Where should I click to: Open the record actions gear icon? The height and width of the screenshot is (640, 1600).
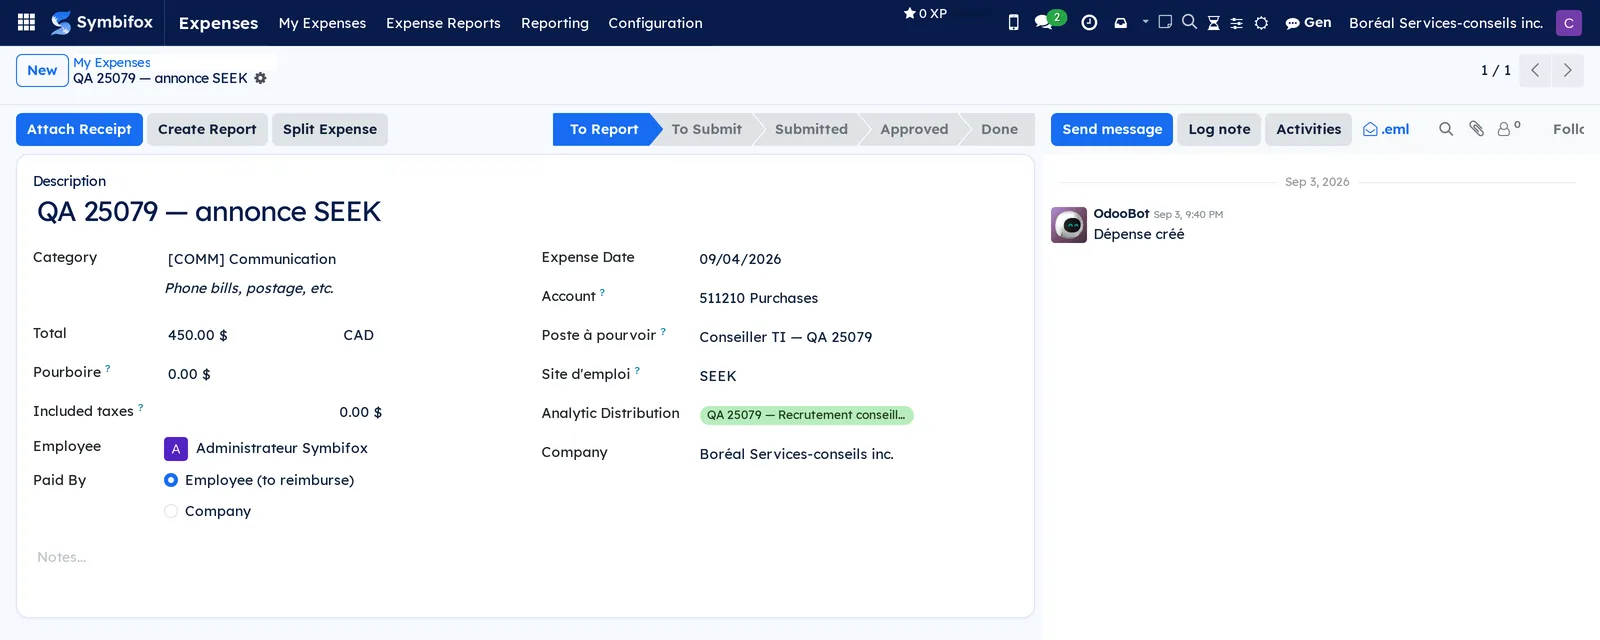pyautogui.click(x=260, y=78)
